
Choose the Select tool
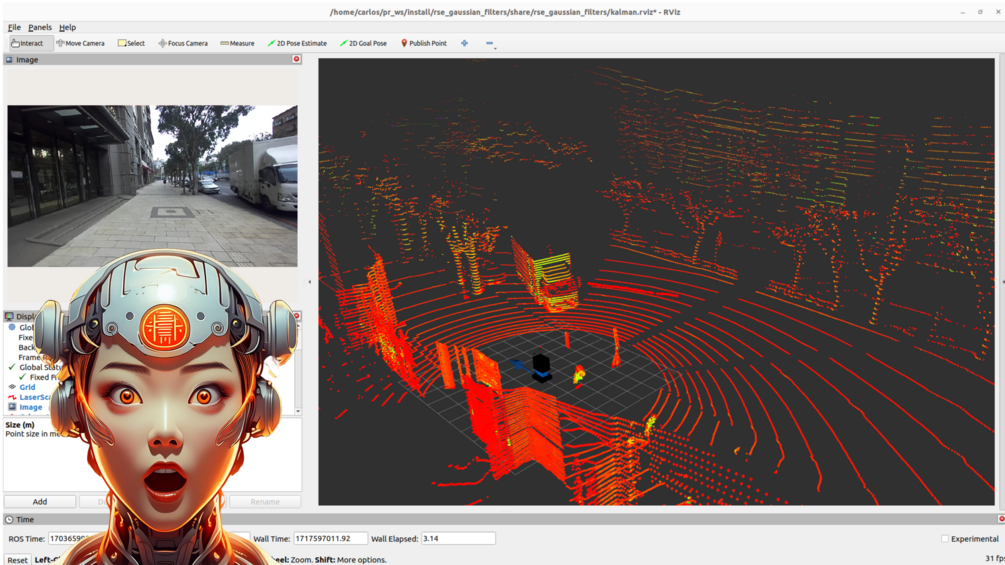coord(131,43)
